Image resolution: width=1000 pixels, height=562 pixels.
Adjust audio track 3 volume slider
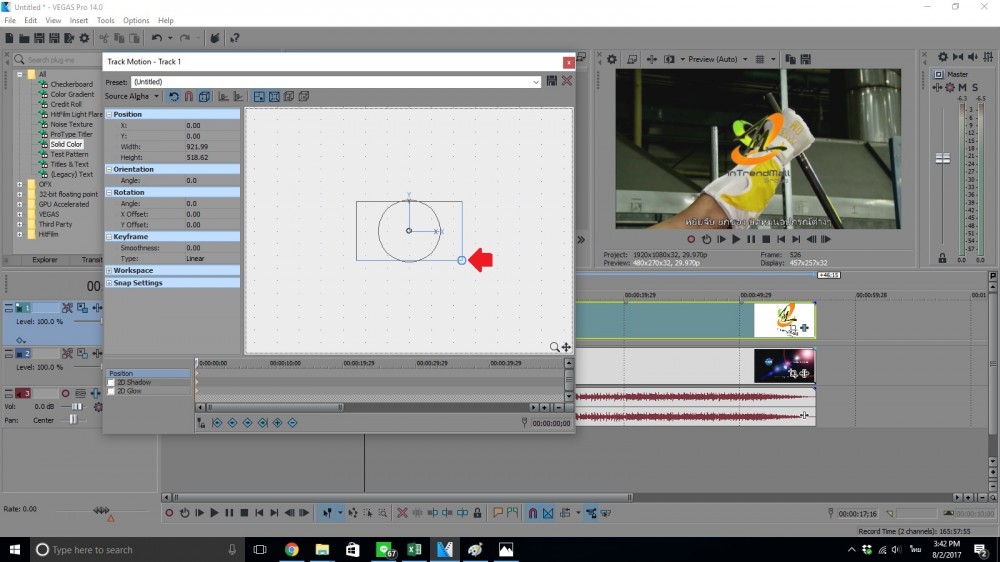[77, 406]
